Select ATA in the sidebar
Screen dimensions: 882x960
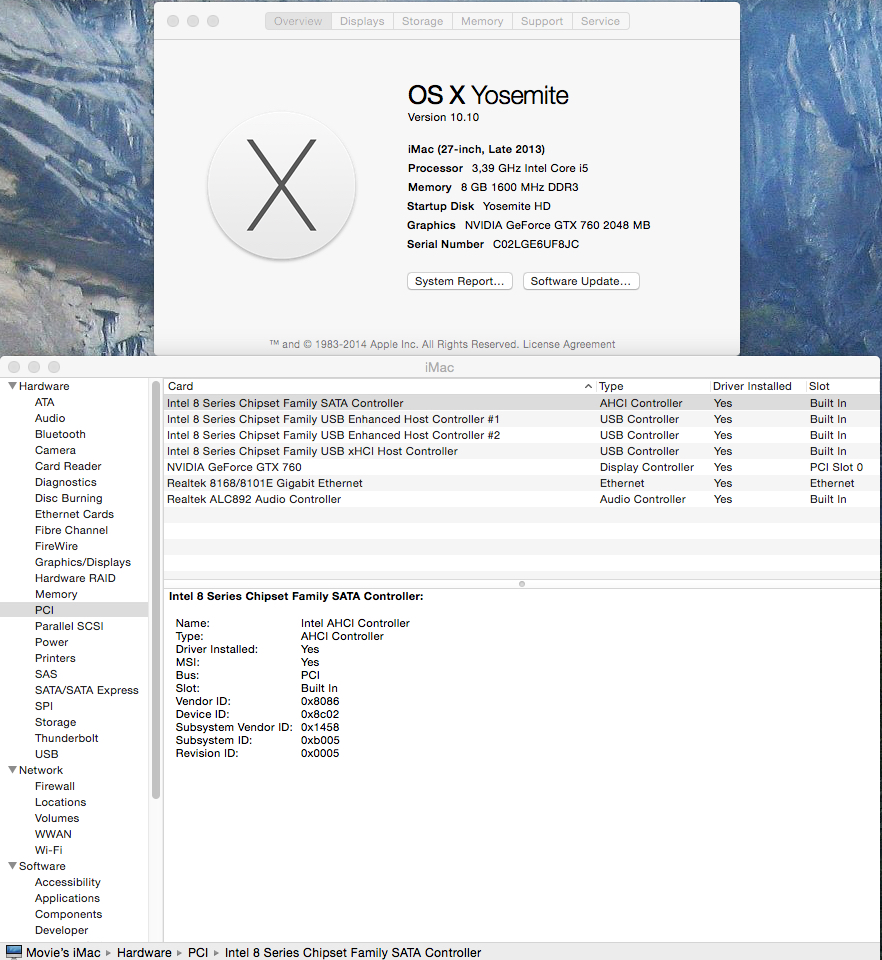[45, 402]
